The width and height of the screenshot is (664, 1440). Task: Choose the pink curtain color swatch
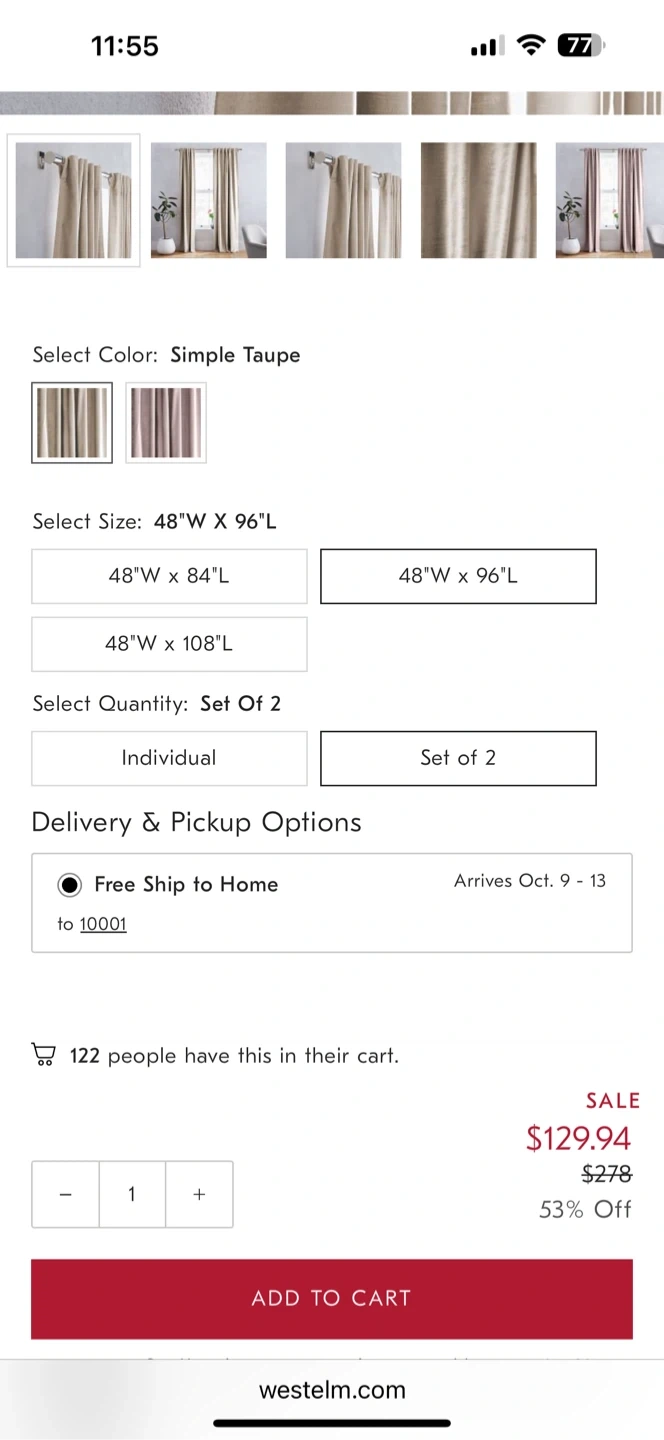[166, 423]
